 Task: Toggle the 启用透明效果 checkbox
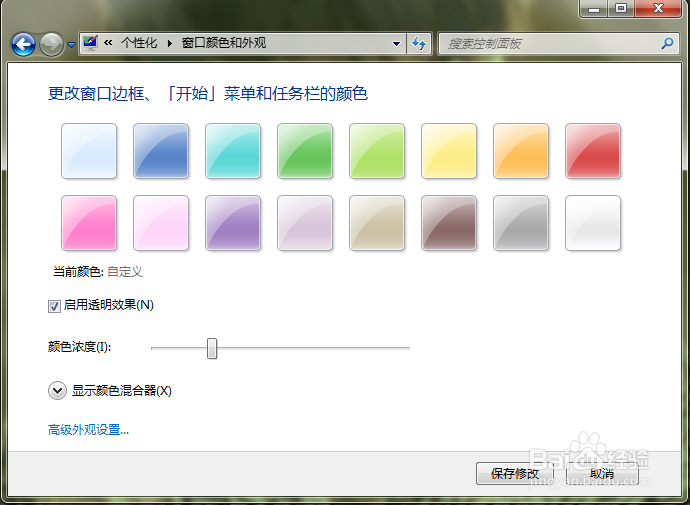pos(54,306)
